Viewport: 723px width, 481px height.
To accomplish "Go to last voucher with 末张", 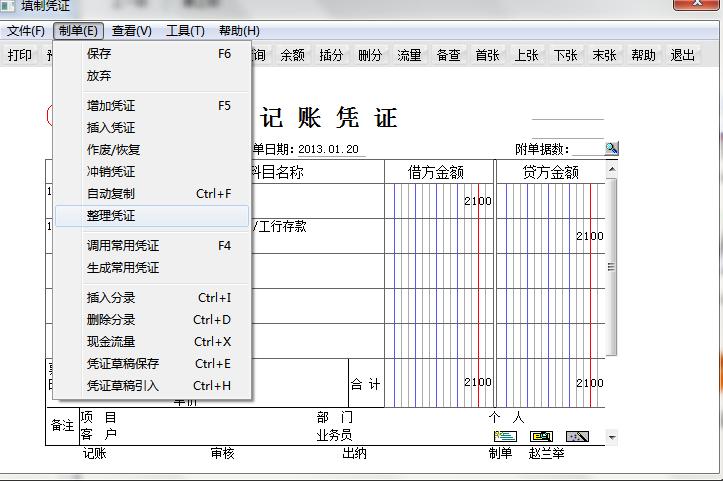I will coord(604,55).
